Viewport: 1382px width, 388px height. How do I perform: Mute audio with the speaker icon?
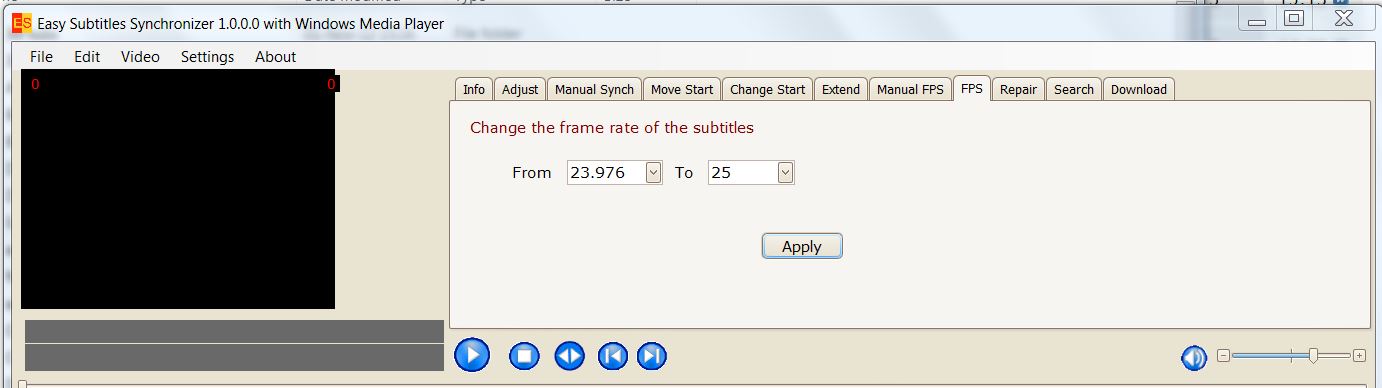tap(1193, 357)
